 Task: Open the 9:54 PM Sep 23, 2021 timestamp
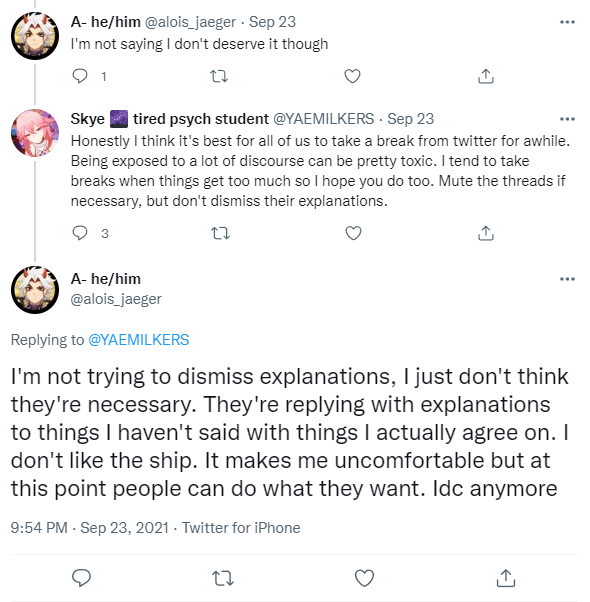(x=90, y=528)
